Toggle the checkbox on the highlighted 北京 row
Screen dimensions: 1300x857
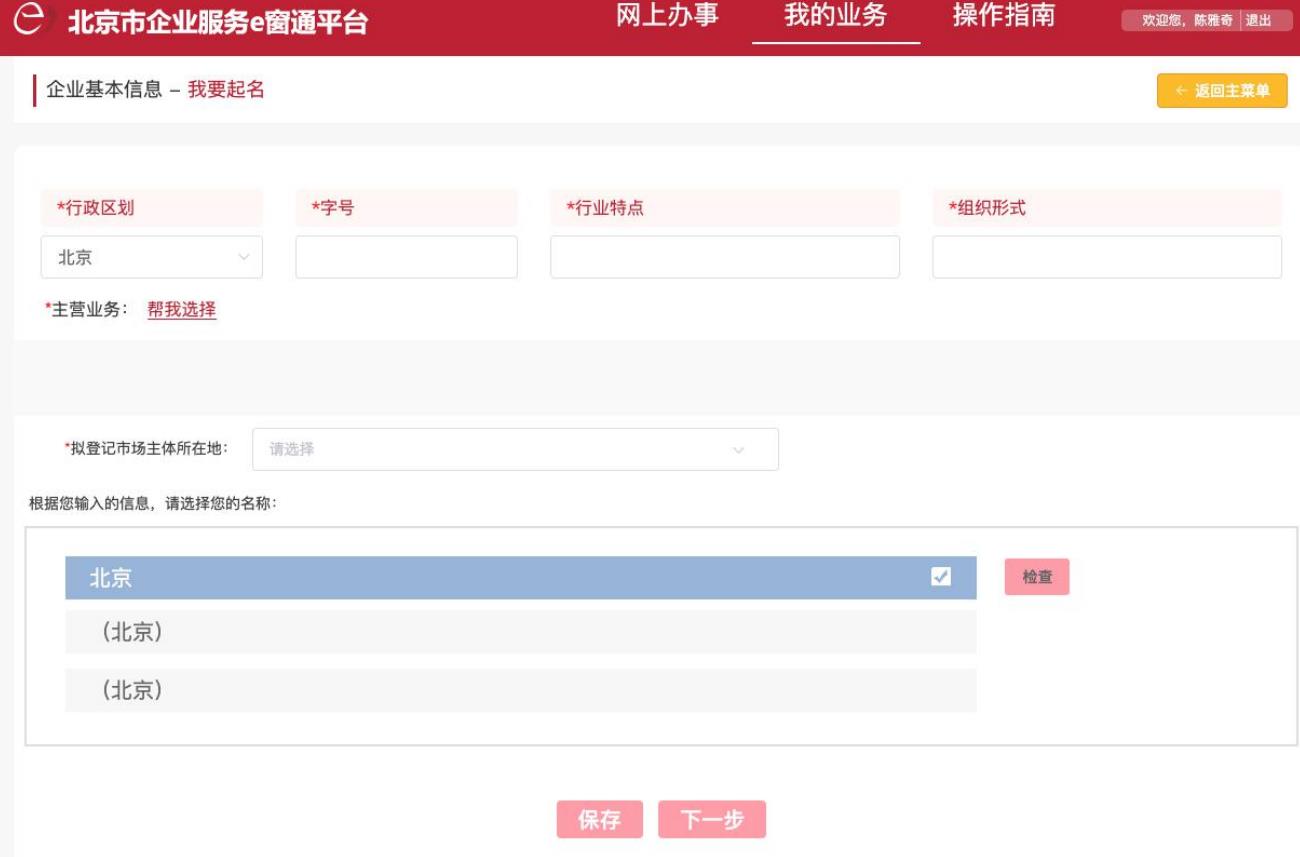tap(940, 577)
